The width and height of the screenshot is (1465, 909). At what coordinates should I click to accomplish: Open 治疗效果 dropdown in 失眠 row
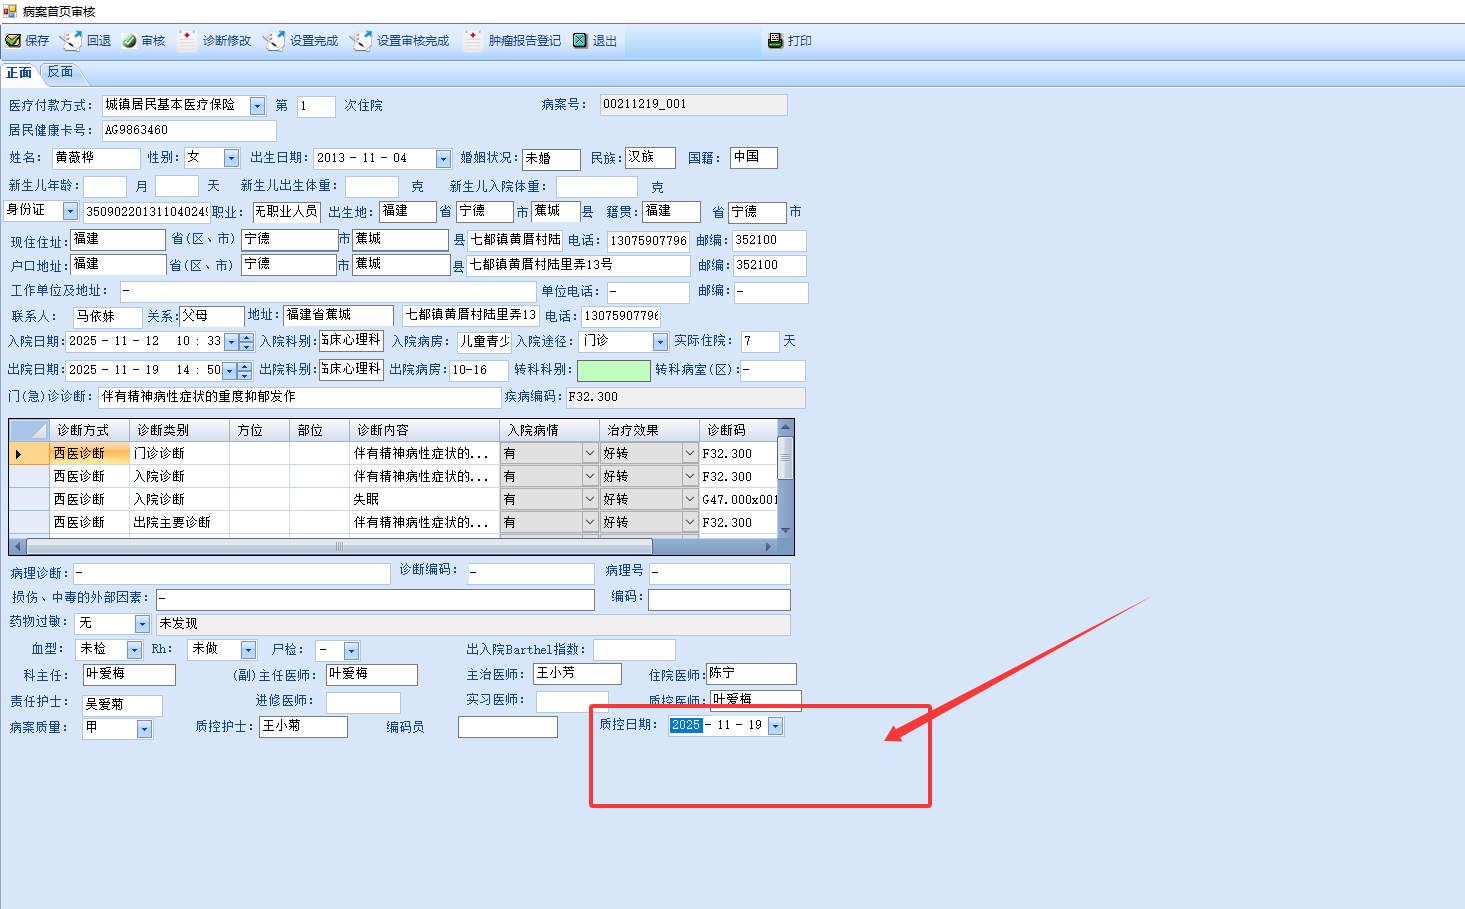coord(690,499)
